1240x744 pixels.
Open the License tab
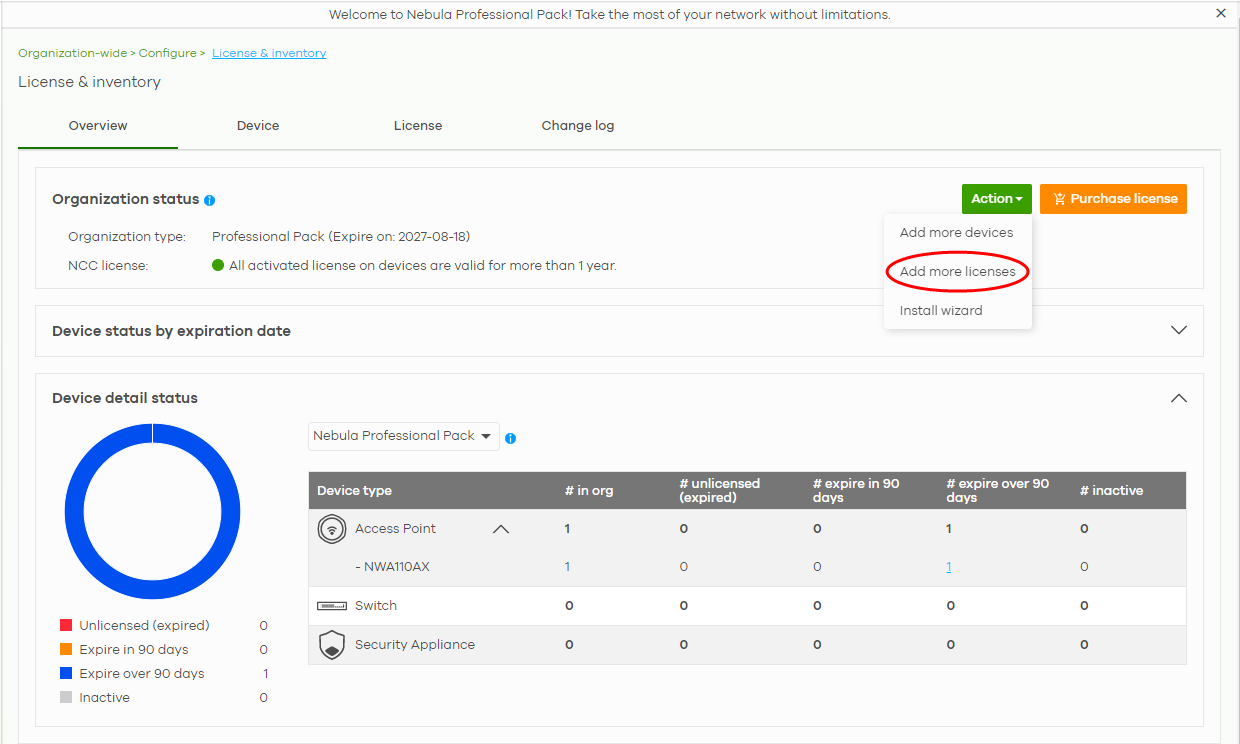click(x=418, y=126)
